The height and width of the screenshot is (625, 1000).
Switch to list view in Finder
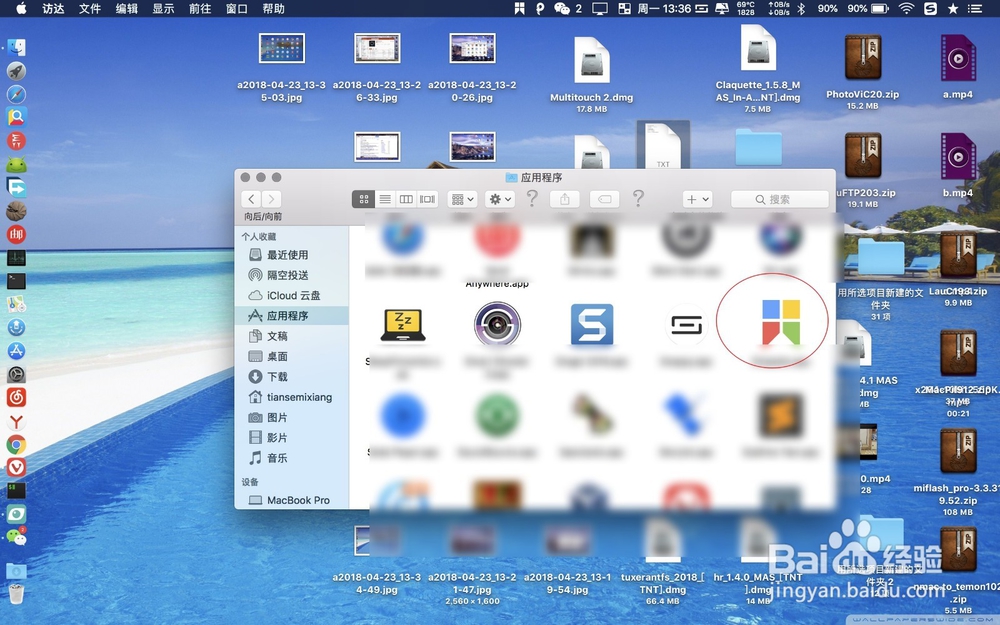(x=385, y=199)
